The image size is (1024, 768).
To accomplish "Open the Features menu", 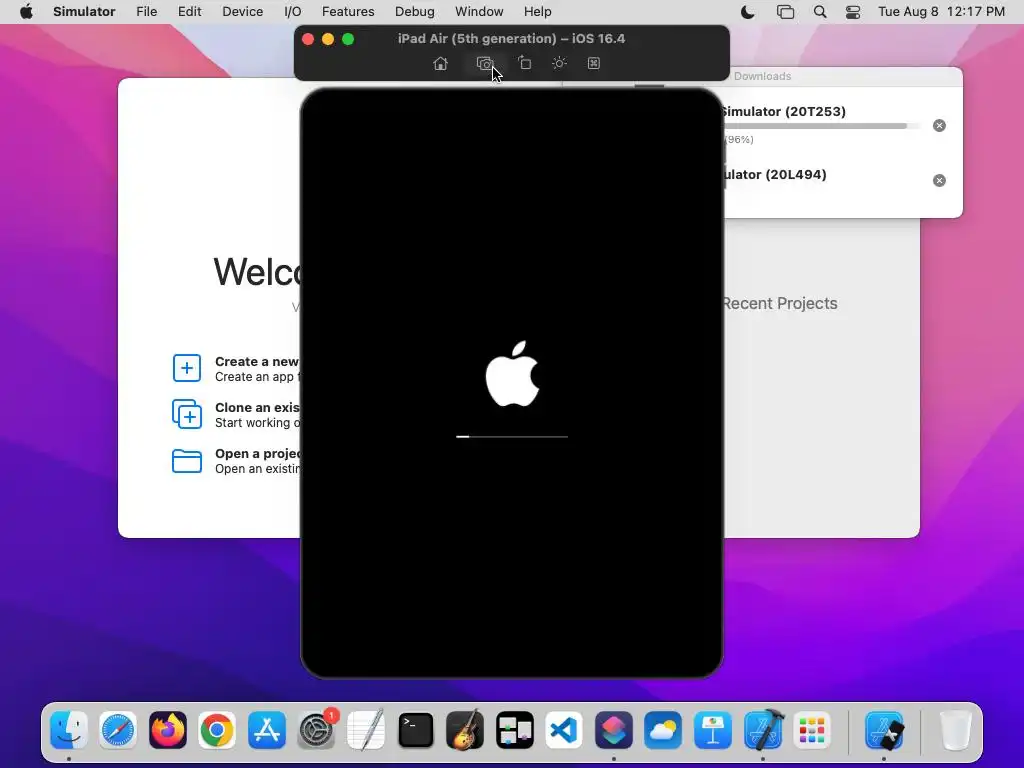I will (x=348, y=12).
